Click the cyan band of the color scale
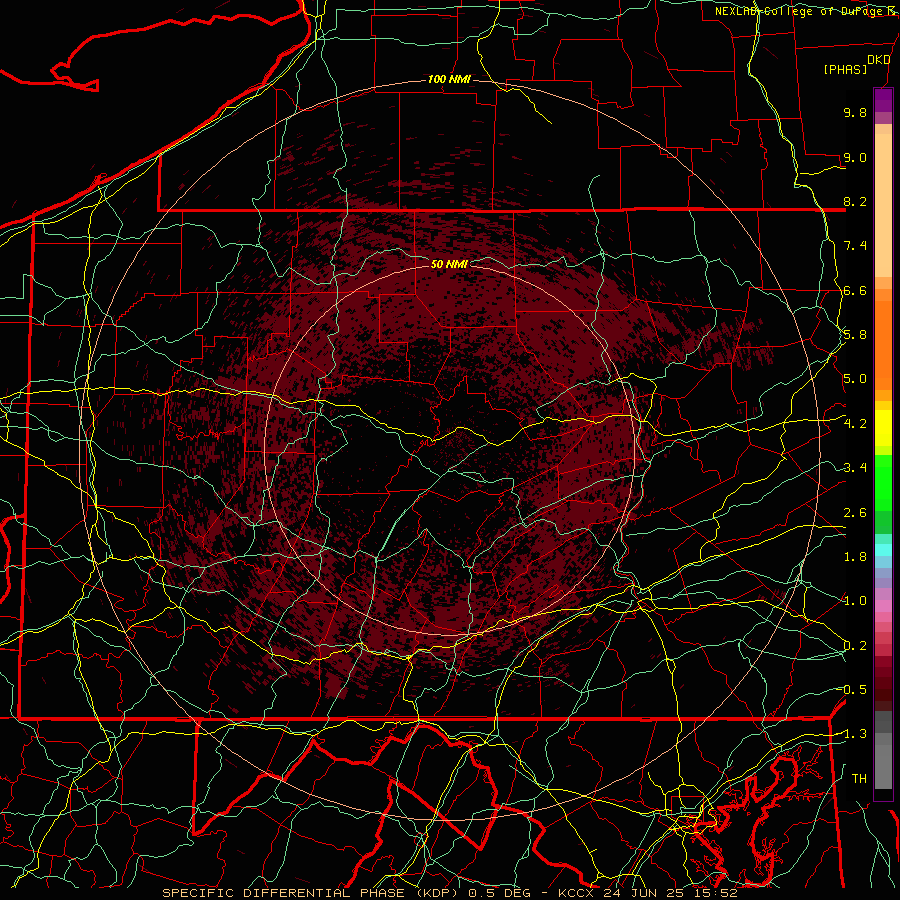The width and height of the screenshot is (900, 900). point(883,549)
